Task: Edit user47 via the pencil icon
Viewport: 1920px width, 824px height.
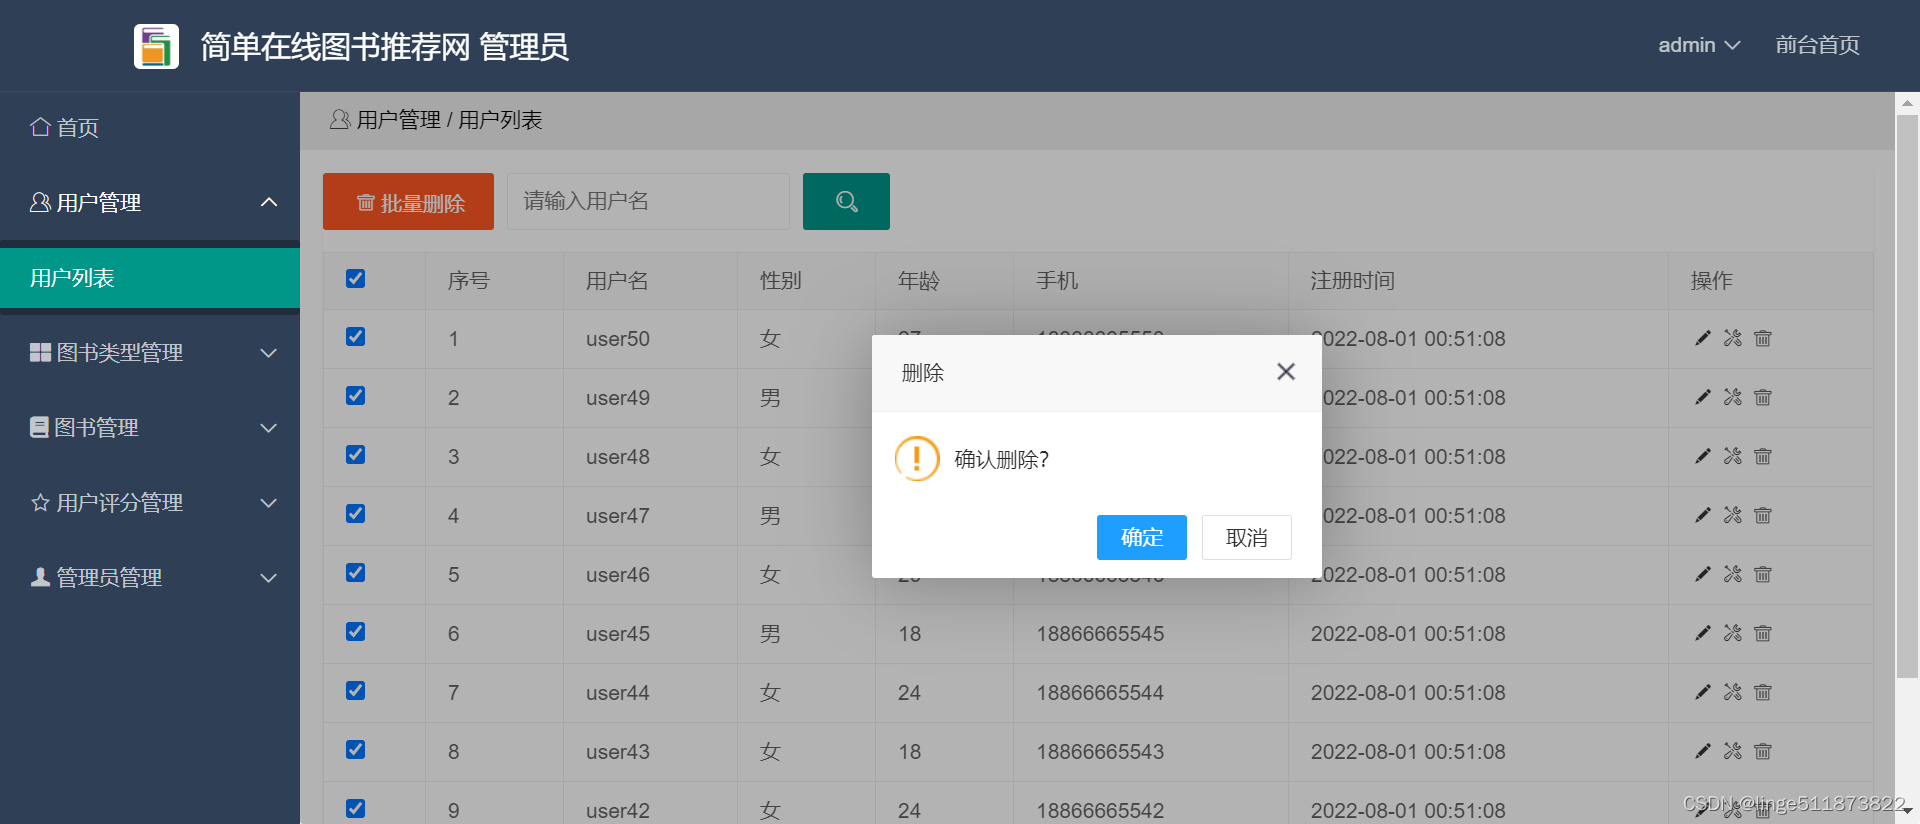Action: click(x=1703, y=515)
